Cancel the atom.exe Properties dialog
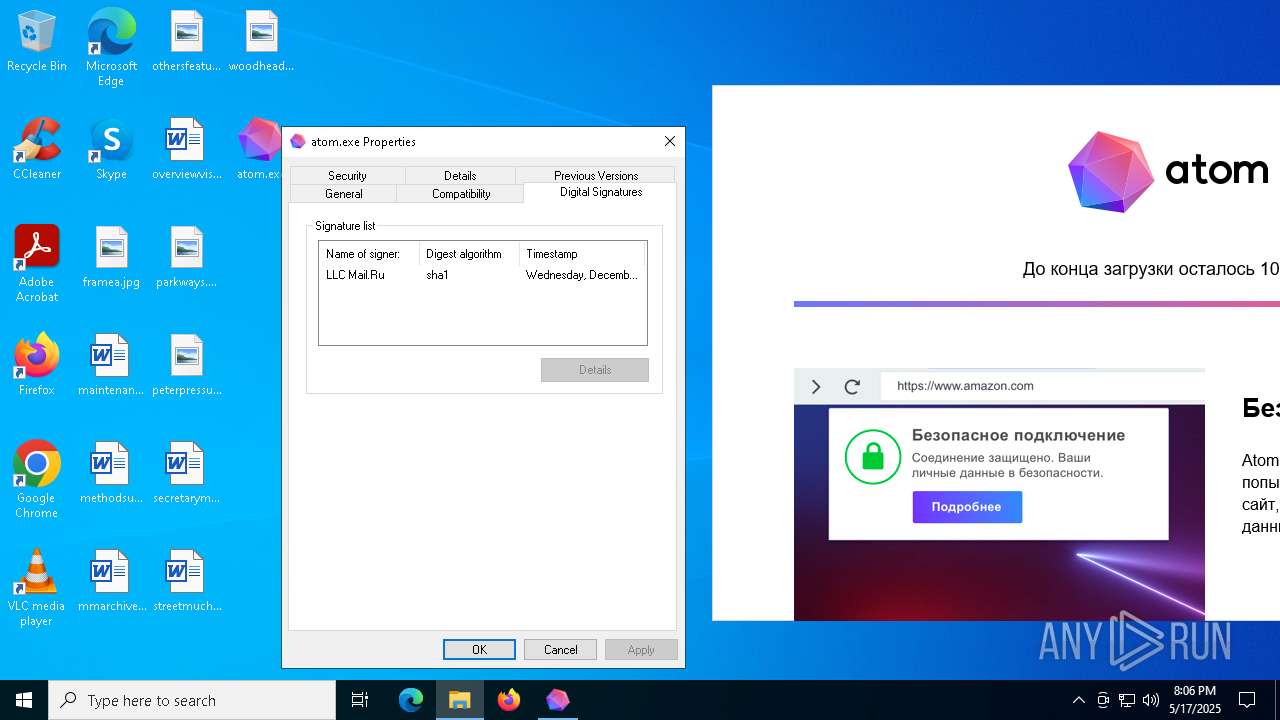This screenshot has height=720, width=1280. [x=560, y=650]
